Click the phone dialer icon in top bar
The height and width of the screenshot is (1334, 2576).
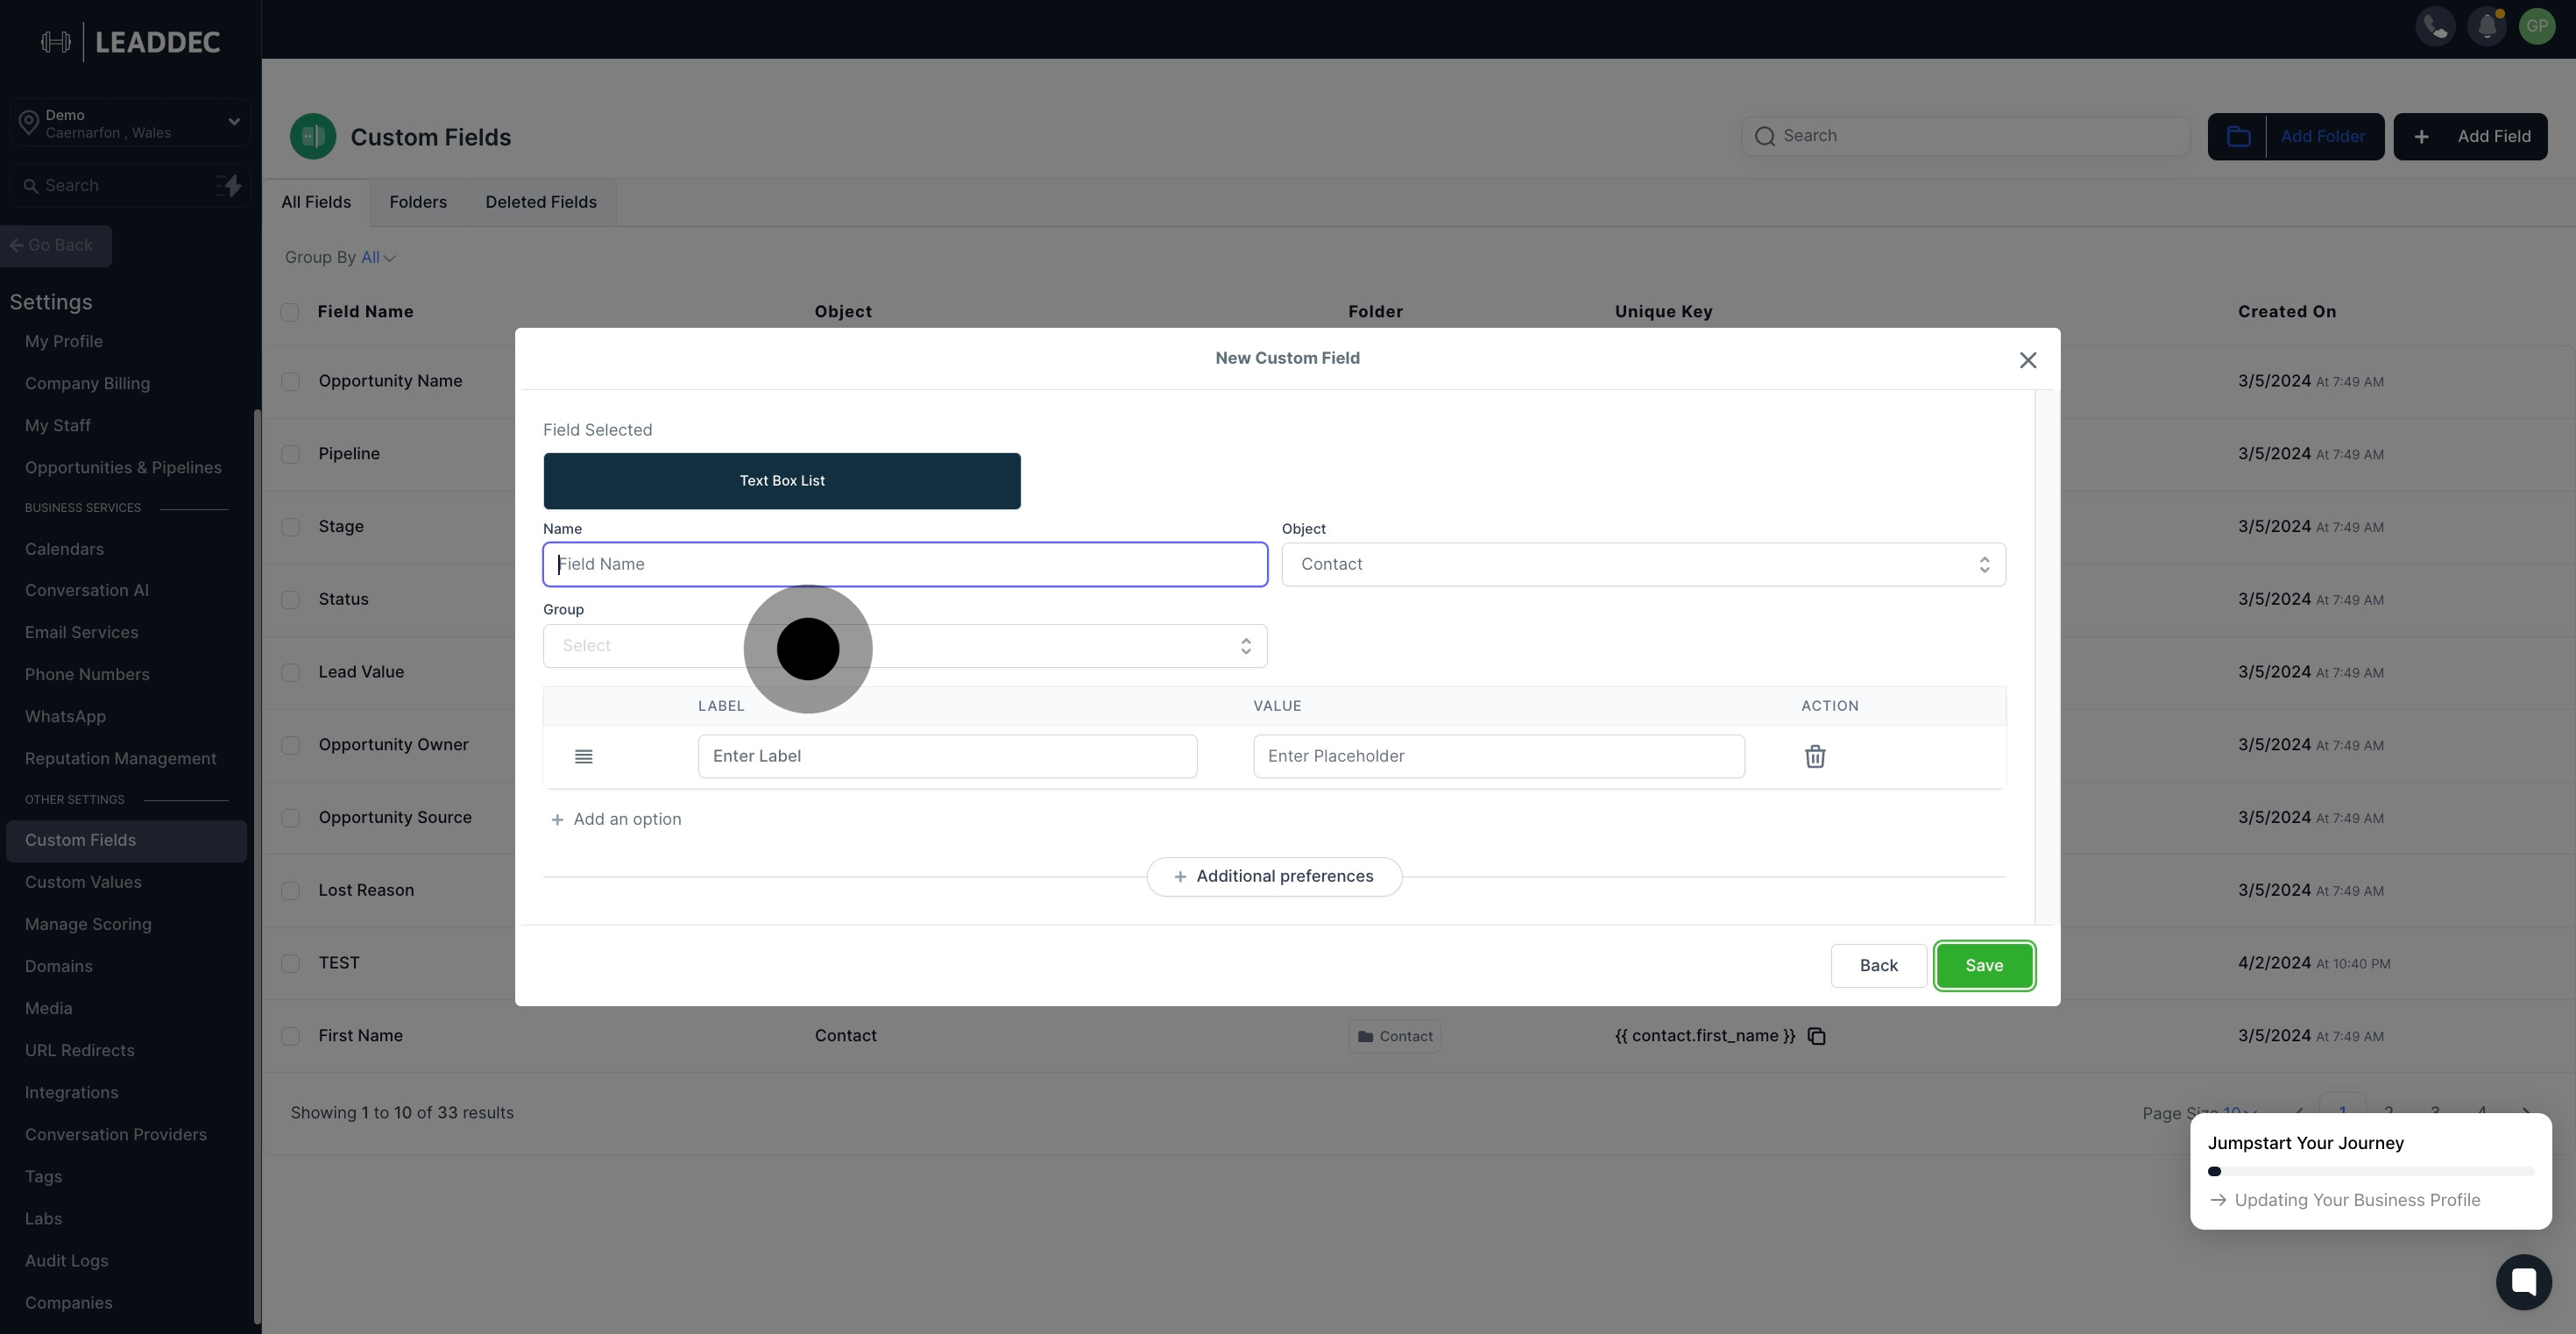click(x=2436, y=27)
